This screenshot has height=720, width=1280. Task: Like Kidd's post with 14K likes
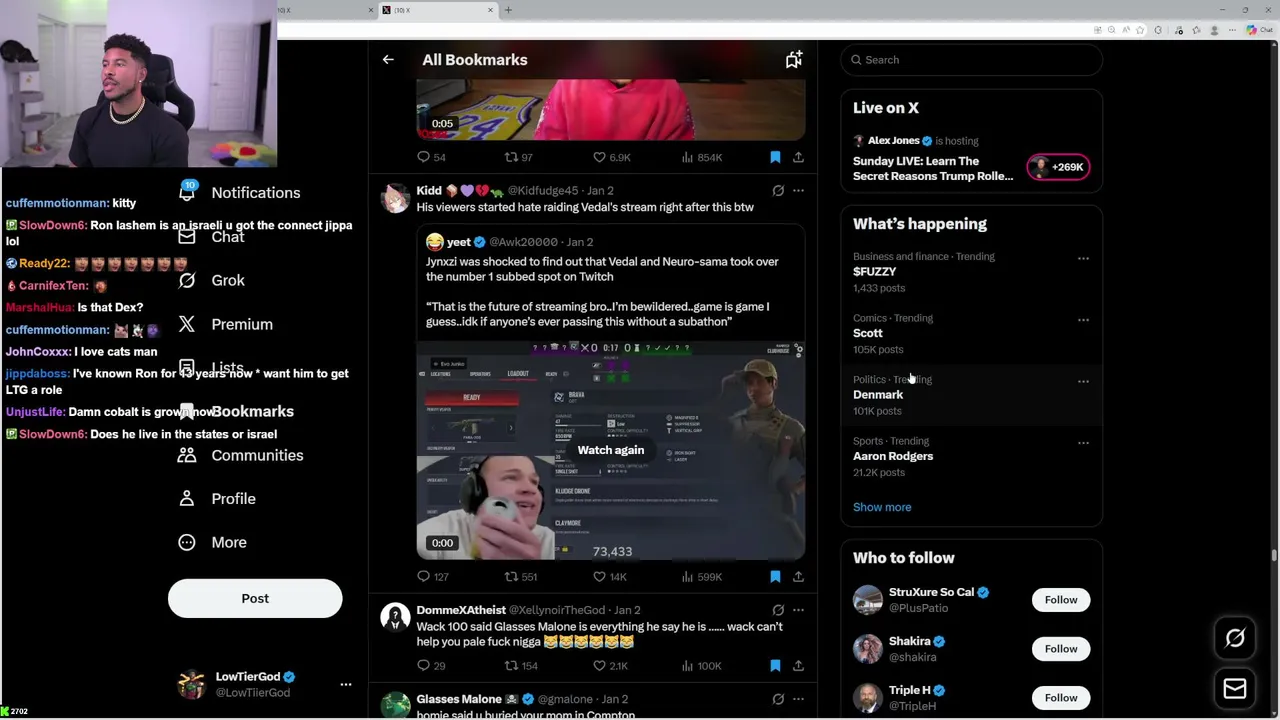click(x=609, y=577)
